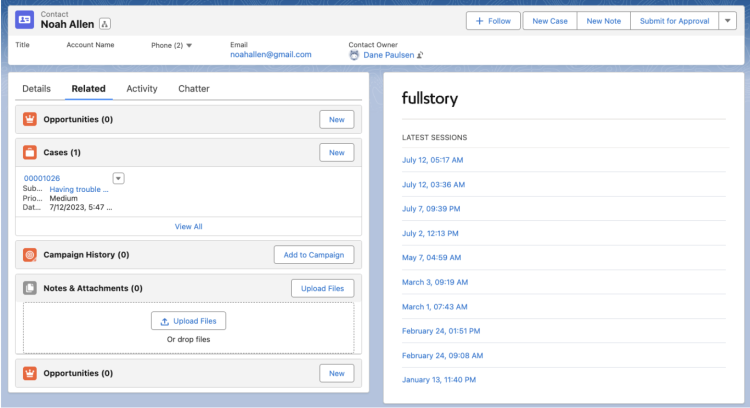Image resolution: width=750 pixels, height=408 pixels.
Task: Open session July 7, 09:39 PM
Action: point(431,209)
